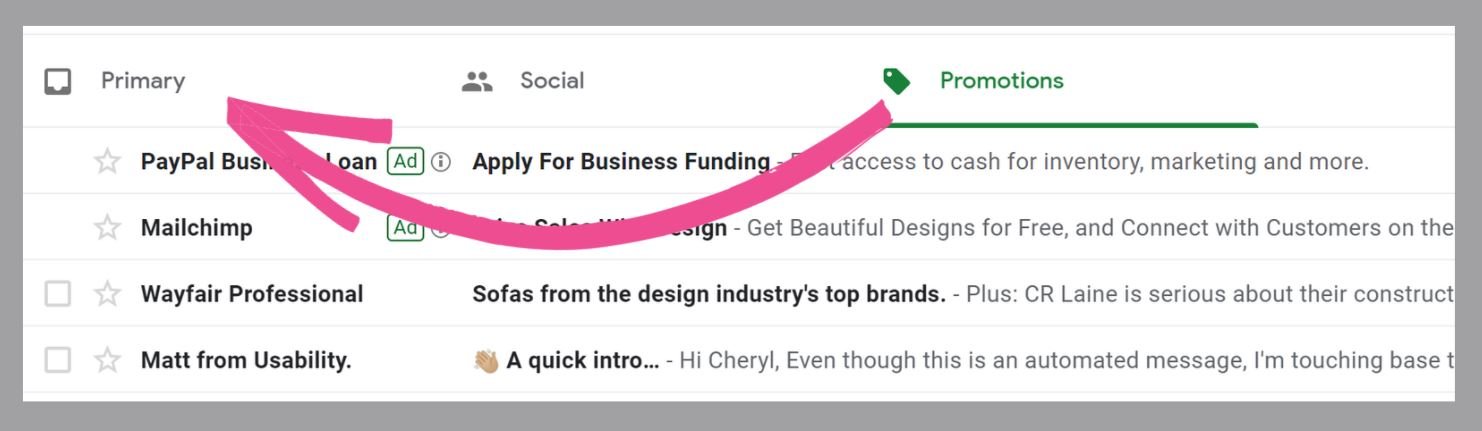The image size is (1482, 431).
Task: Click the Ad badge on PayPal row
Action: click(x=405, y=161)
